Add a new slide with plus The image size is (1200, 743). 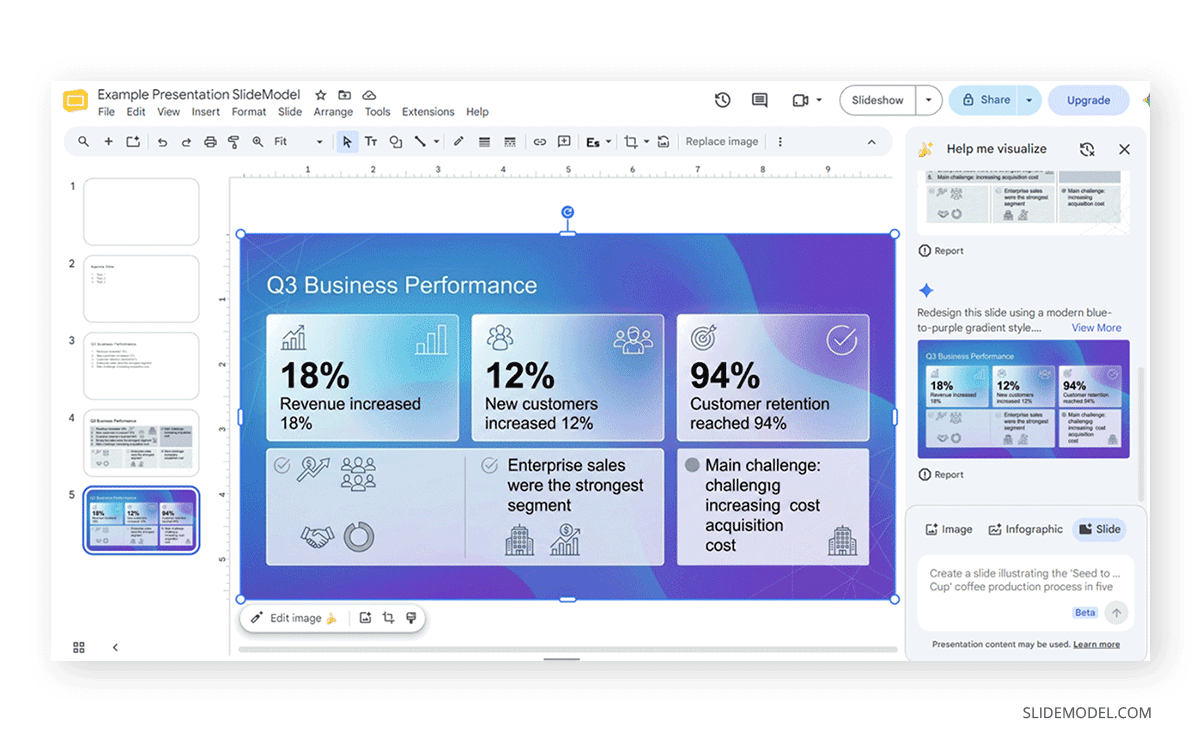point(108,142)
